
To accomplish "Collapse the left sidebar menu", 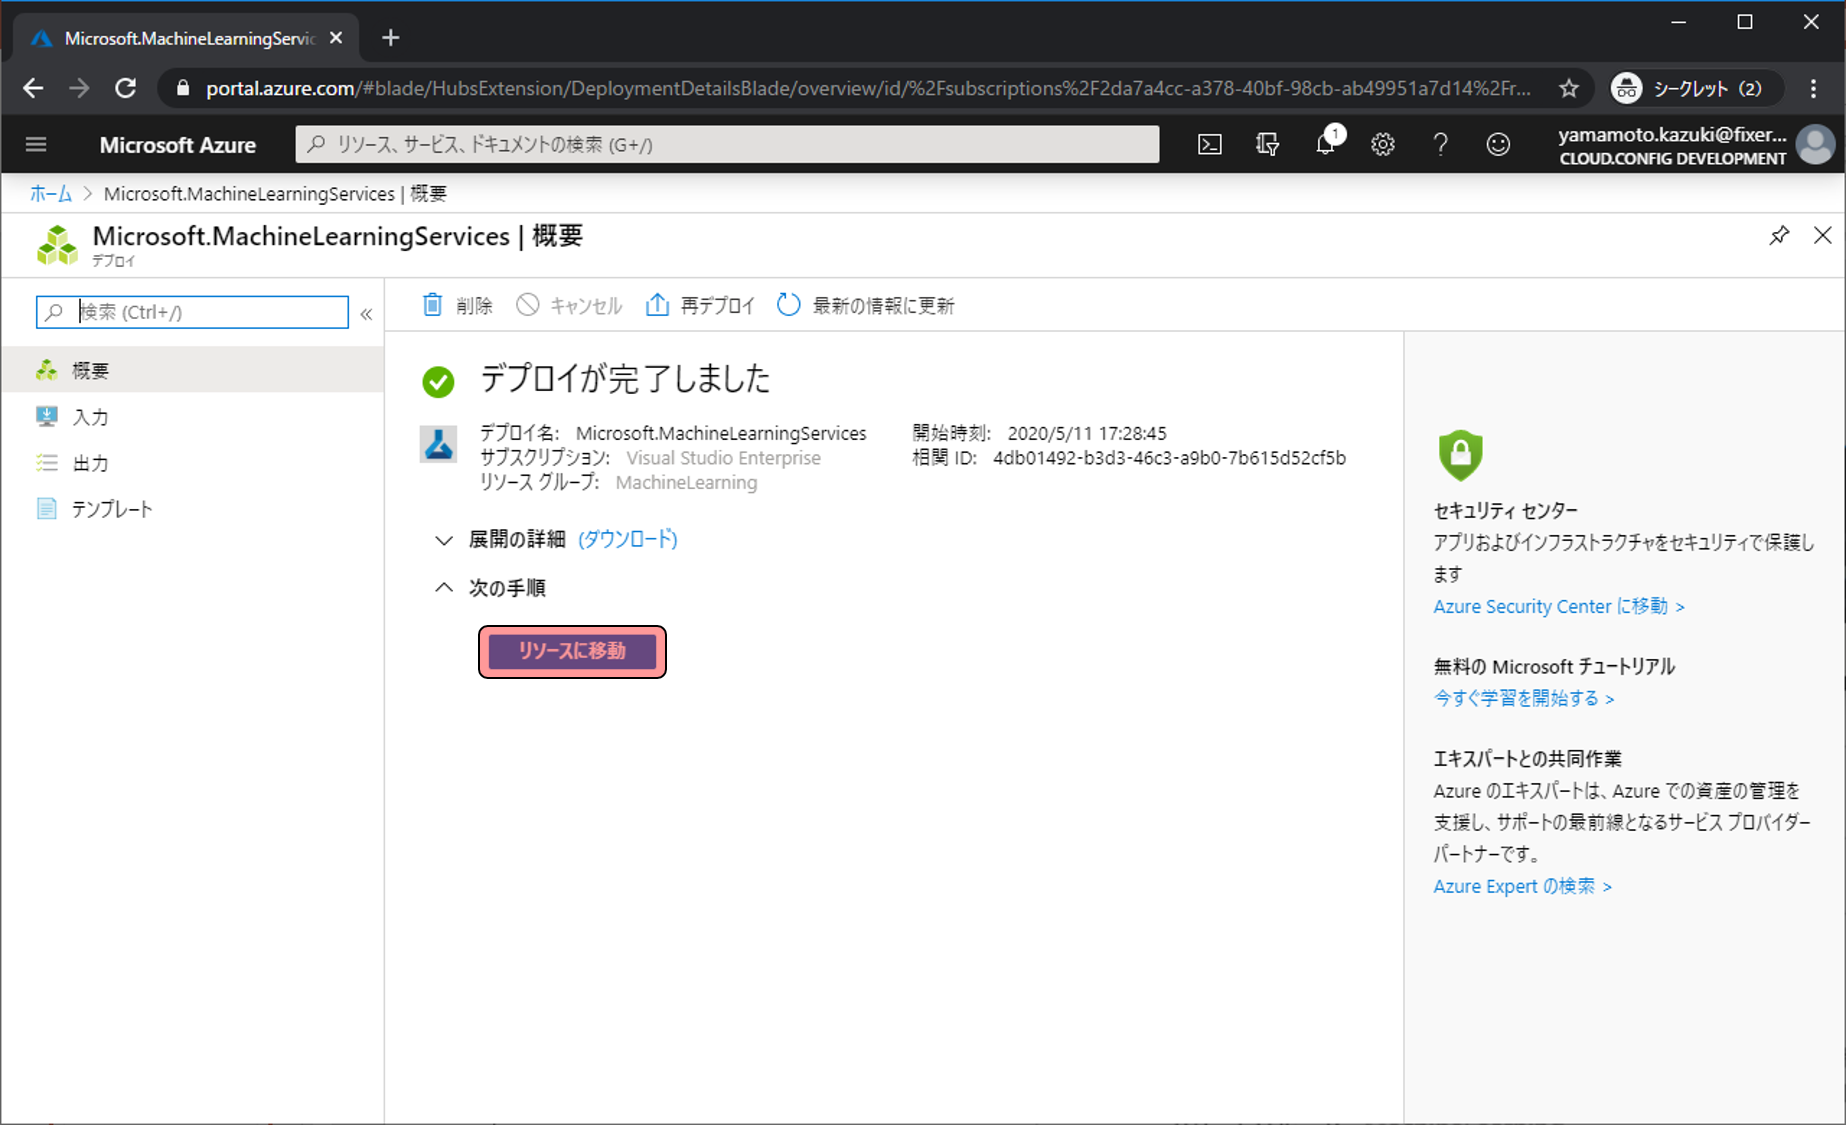I will point(366,314).
